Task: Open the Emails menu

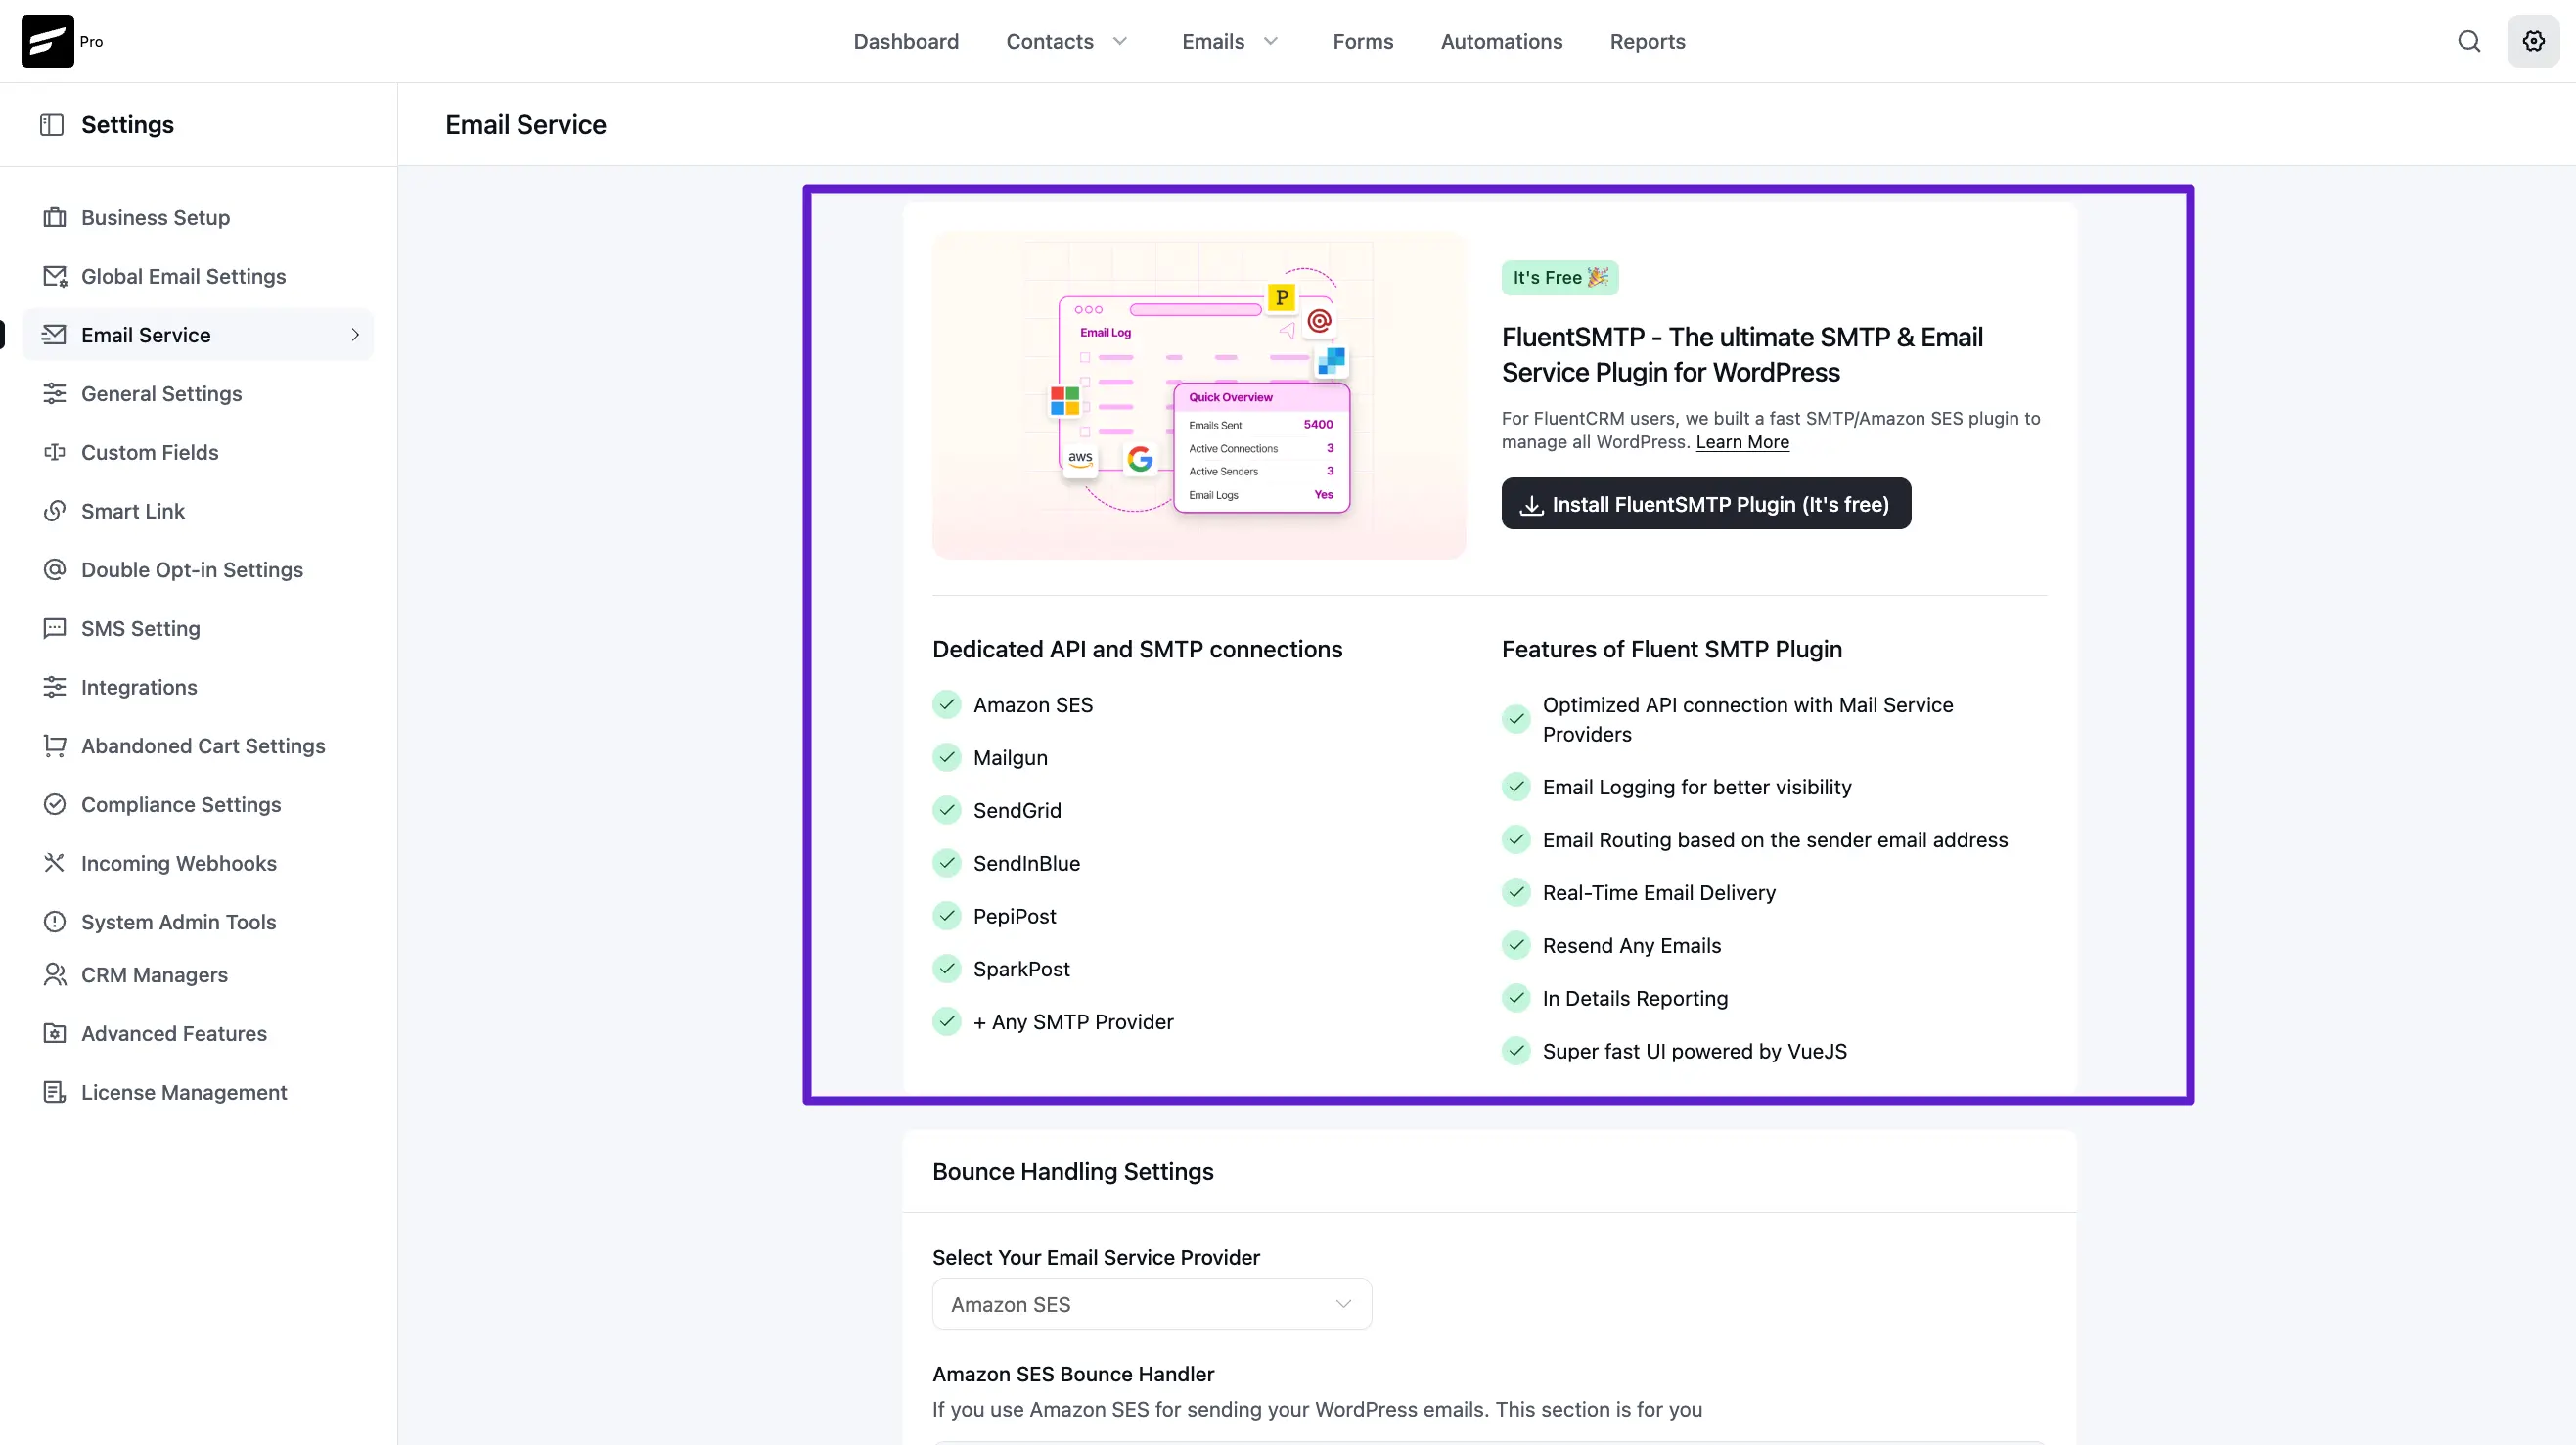Action: (x=1213, y=41)
